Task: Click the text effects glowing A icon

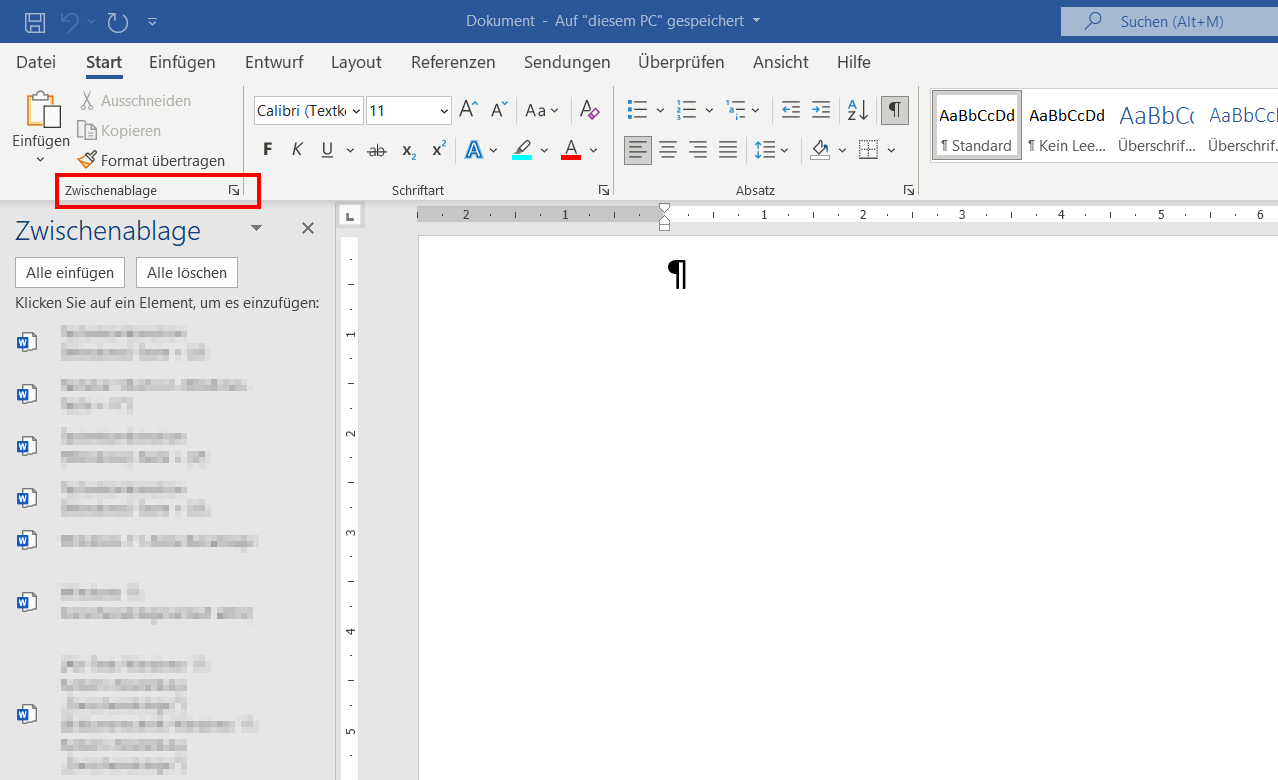Action: pyautogui.click(x=474, y=150)
